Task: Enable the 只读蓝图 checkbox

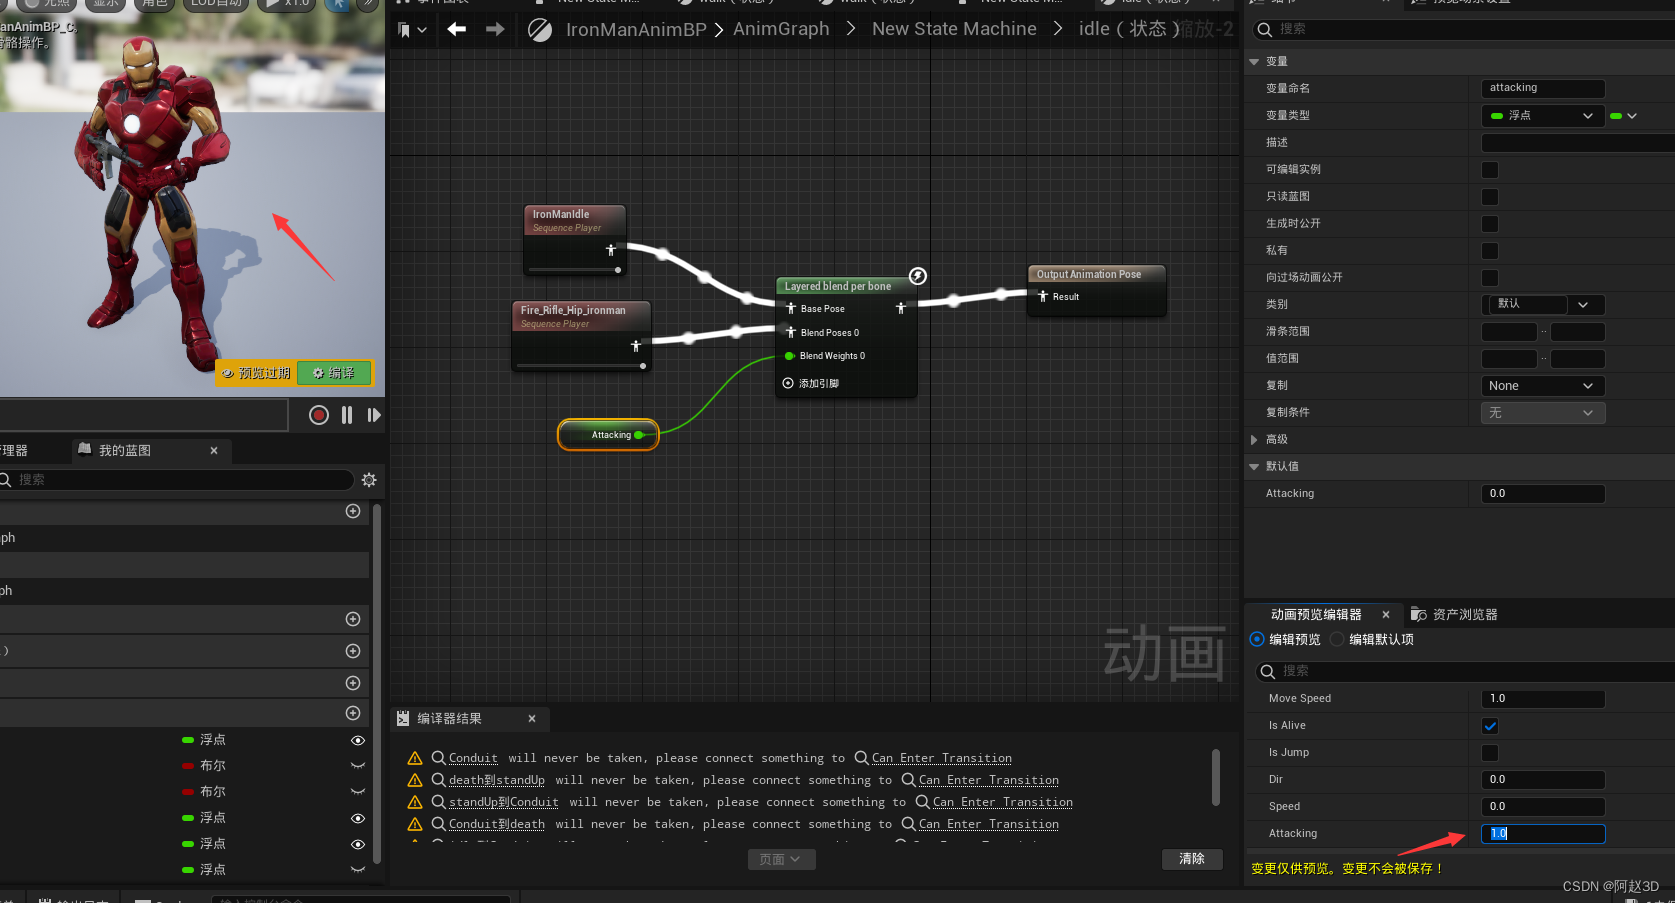Action: point(1490,197)
